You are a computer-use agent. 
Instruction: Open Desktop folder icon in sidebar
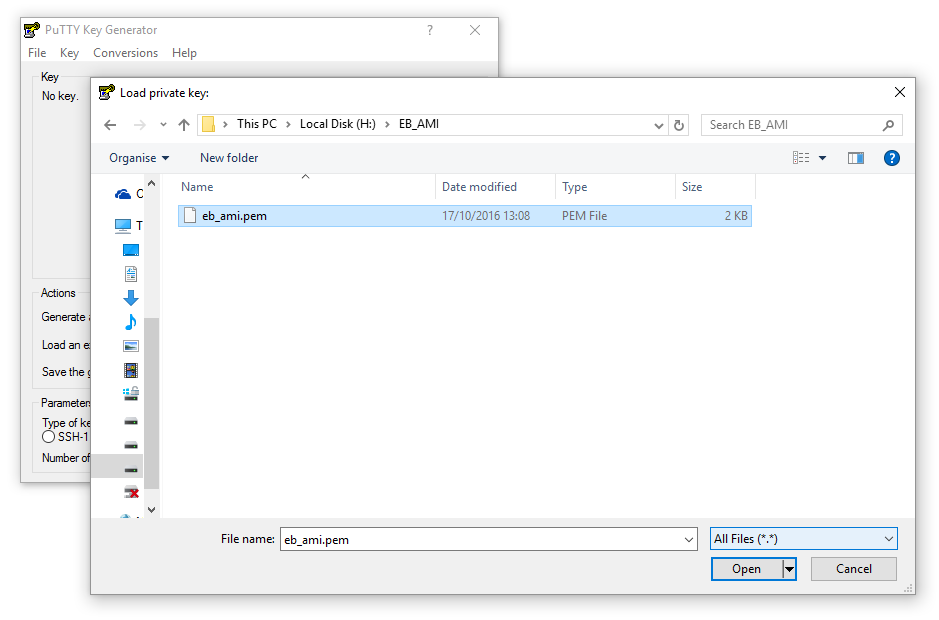click(131, 250)
